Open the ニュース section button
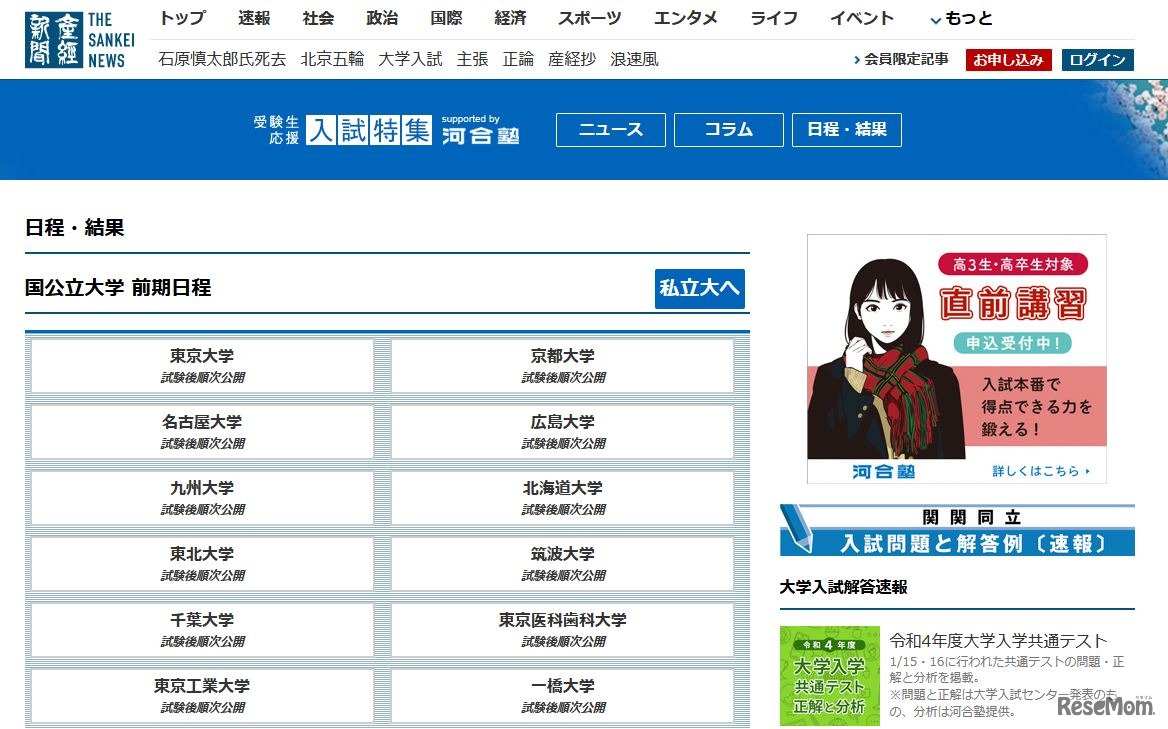Image resolution: width=1168 pixels, height=729 pixels. click(x=610, y=130)
